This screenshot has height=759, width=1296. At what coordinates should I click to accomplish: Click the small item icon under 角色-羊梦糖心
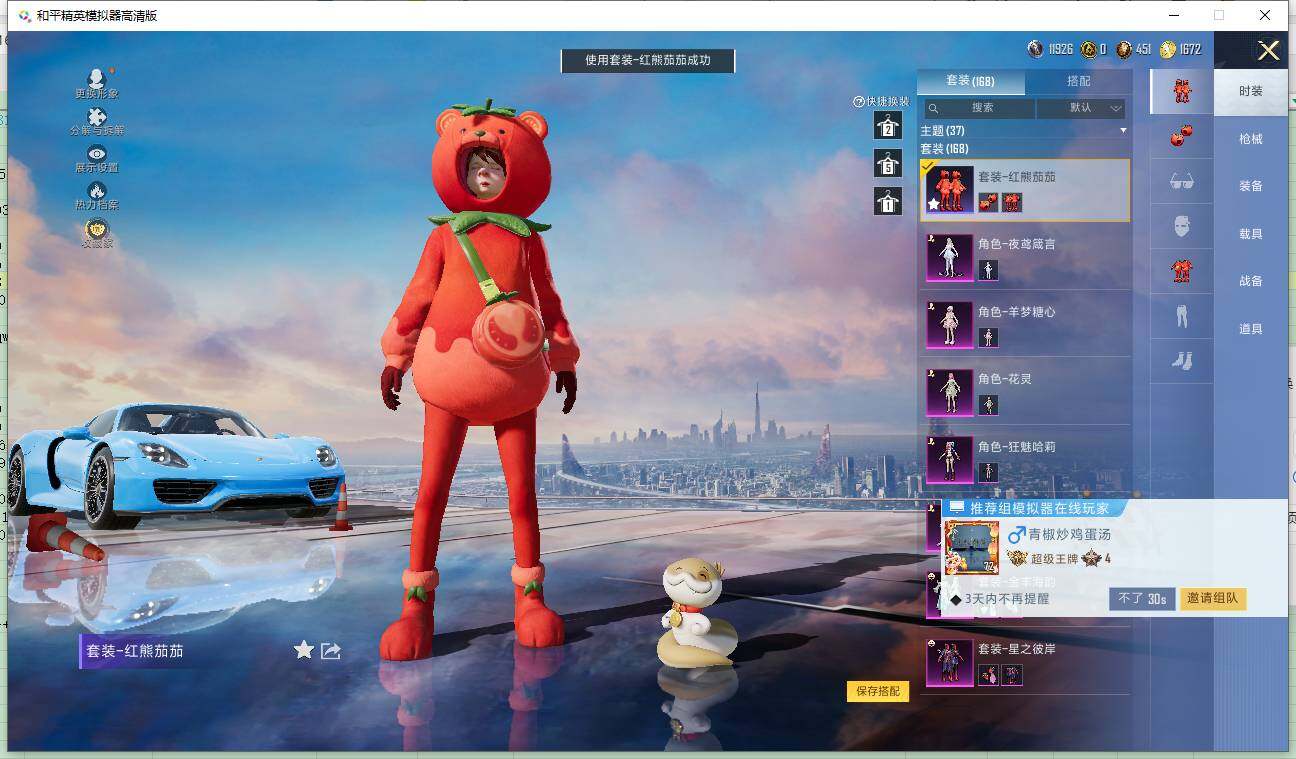pos(988,337)
